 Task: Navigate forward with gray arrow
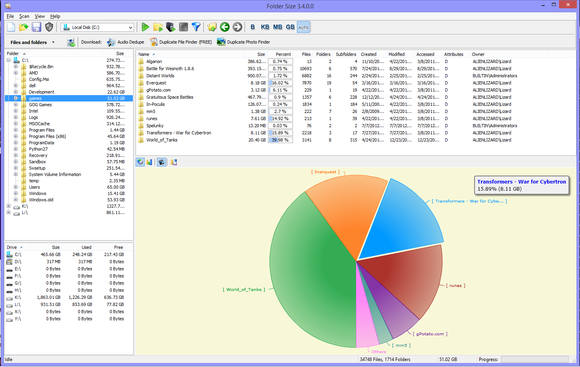pos(237,27)
